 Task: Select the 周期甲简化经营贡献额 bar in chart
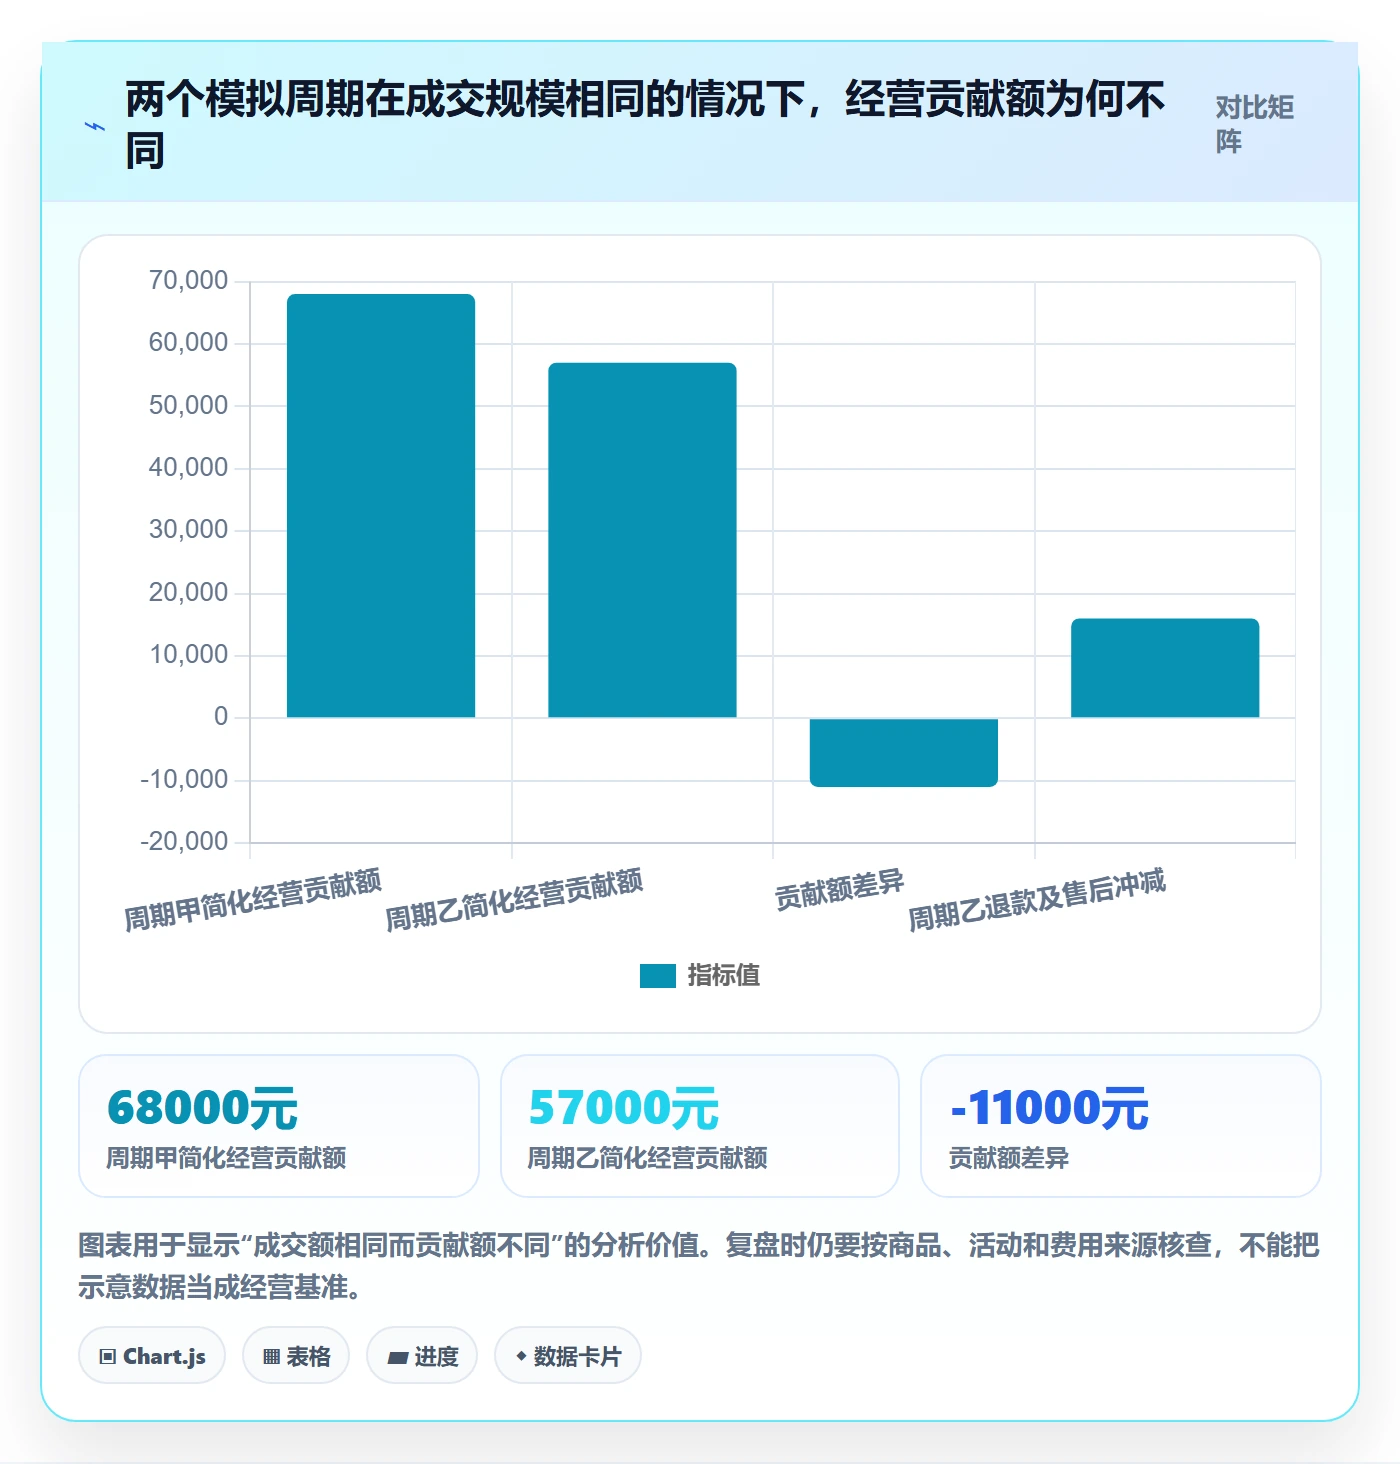coord(381,505)
